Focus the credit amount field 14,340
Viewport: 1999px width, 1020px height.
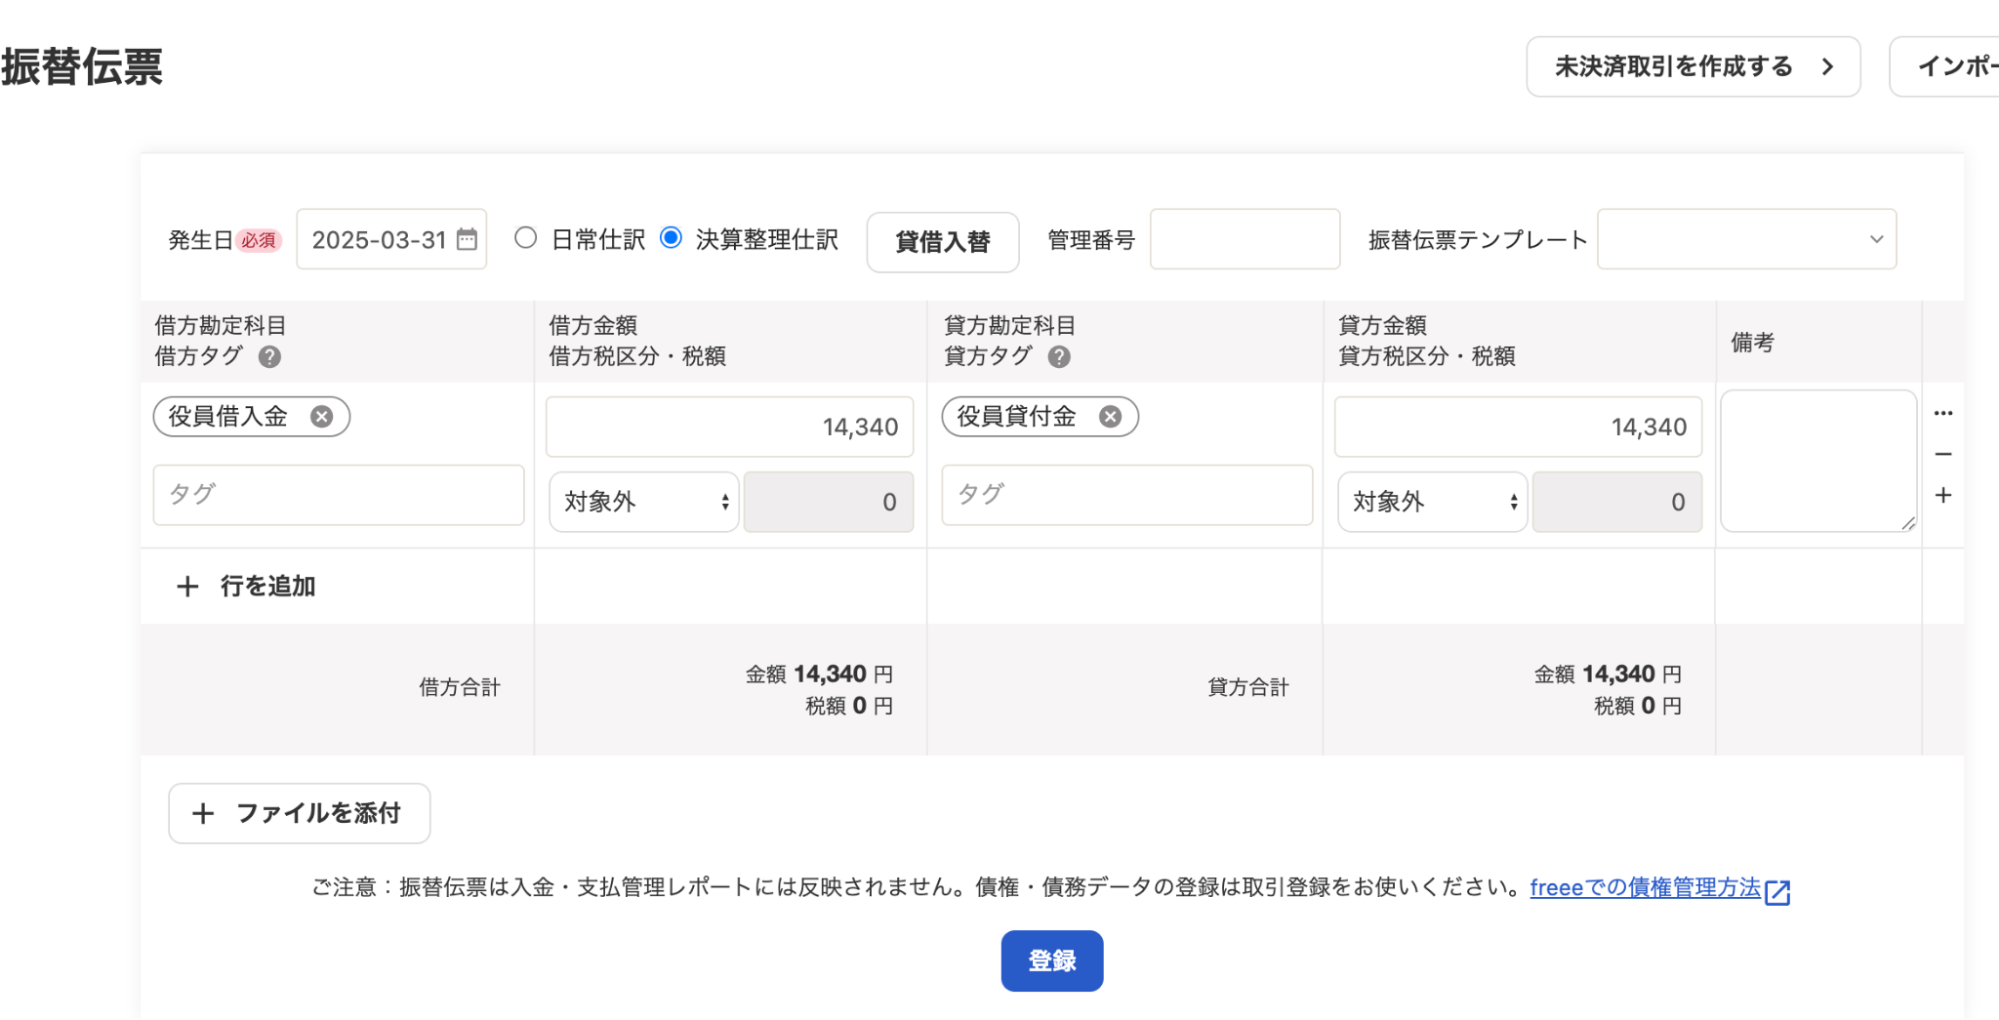point(1518,427)
